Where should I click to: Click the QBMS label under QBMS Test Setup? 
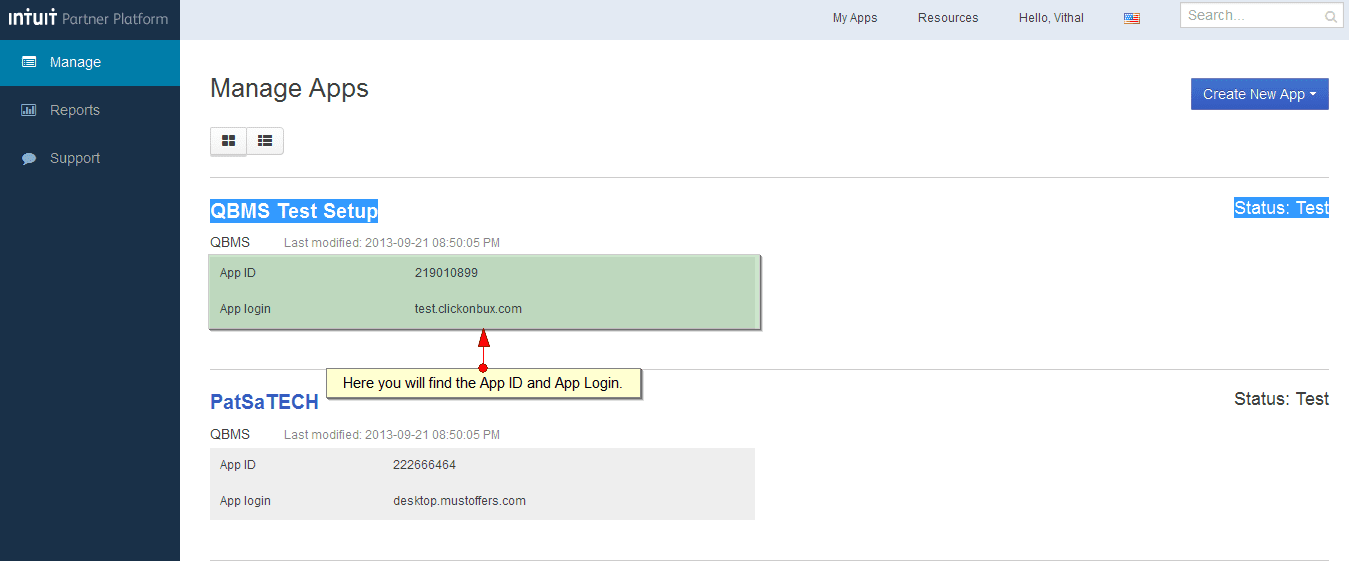tap(230, 242)
